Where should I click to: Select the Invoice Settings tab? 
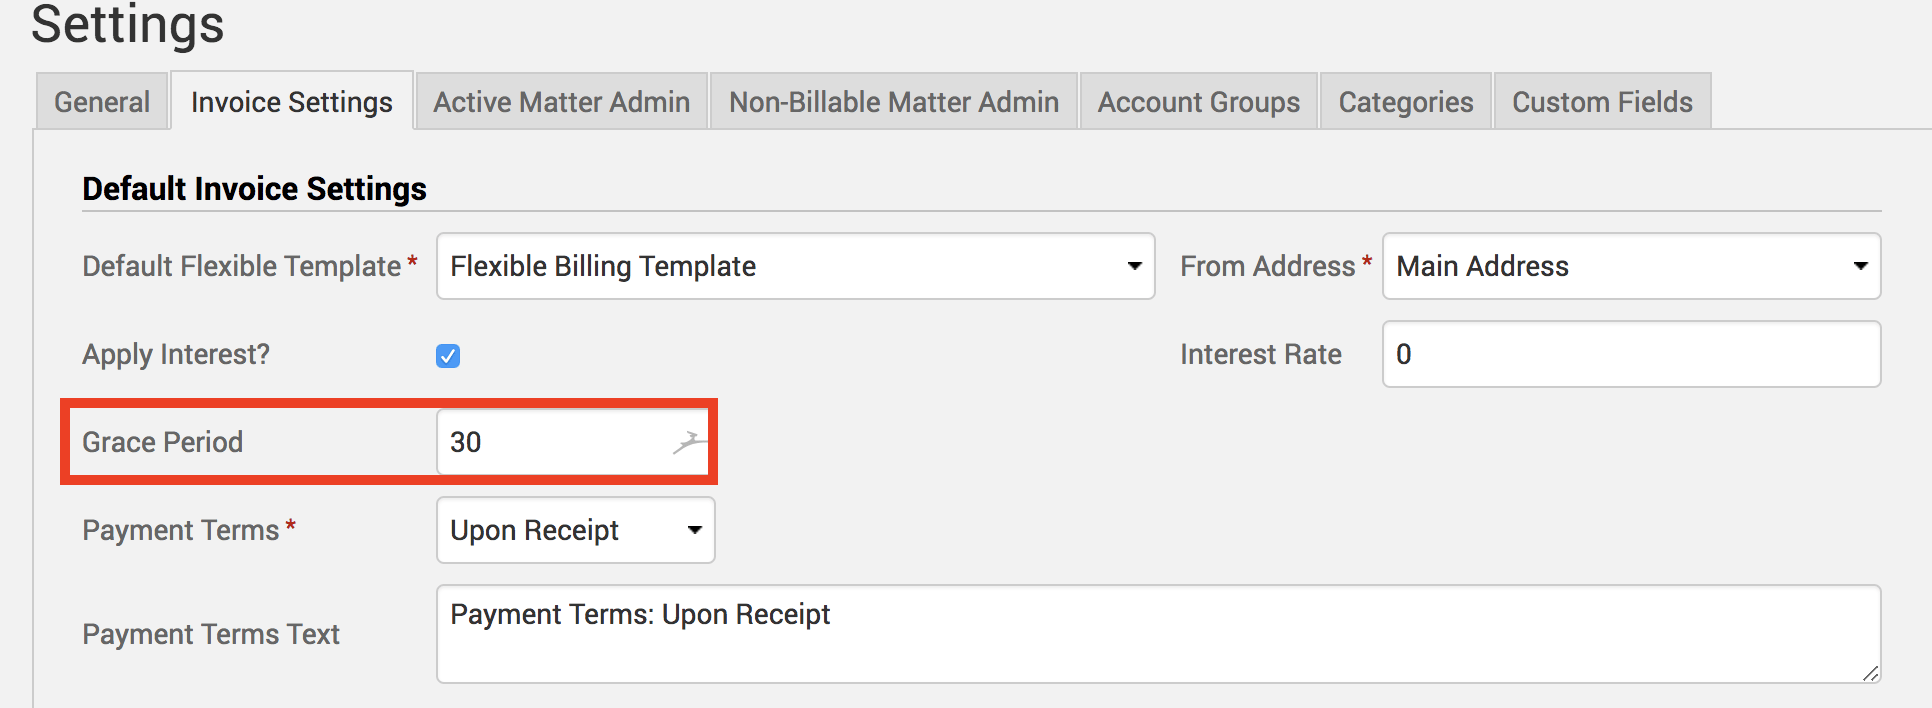pos(292,102)
